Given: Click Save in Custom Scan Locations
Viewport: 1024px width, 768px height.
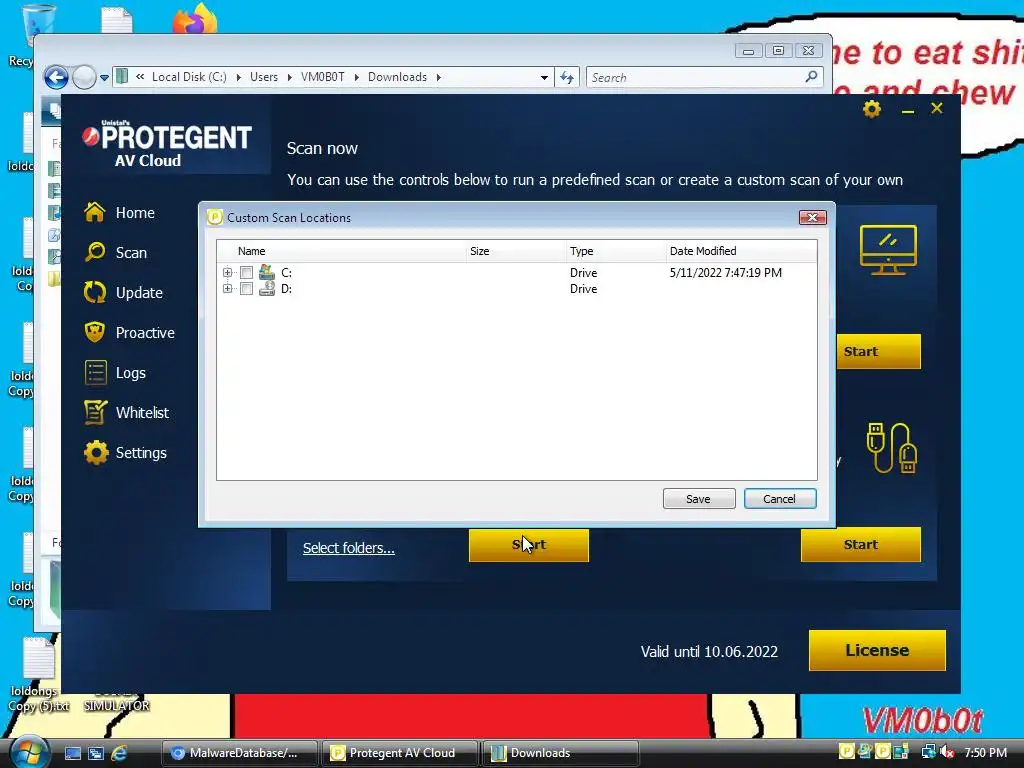Looking at the screenshot, I should (699, 498).
